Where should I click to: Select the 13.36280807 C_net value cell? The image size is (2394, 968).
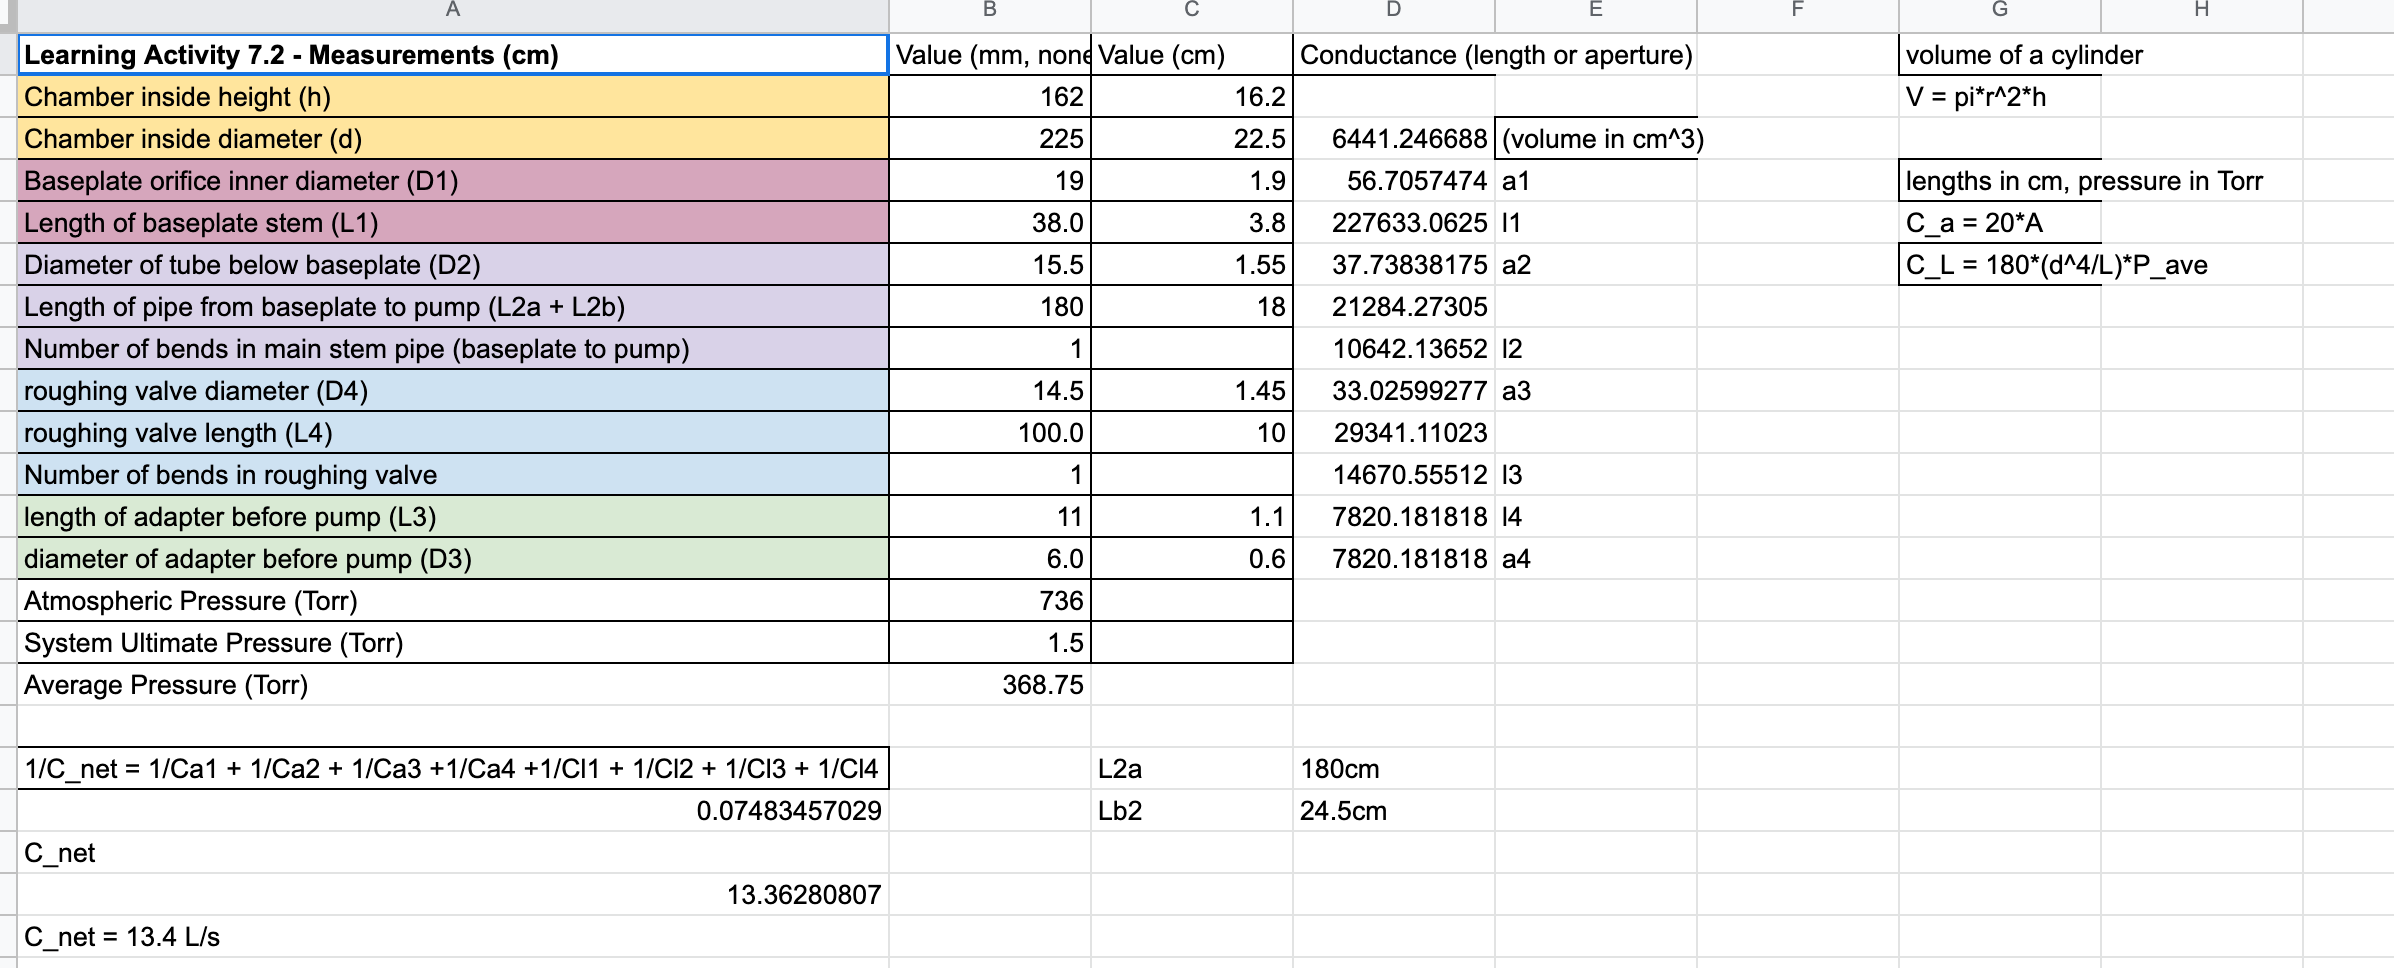800,894
